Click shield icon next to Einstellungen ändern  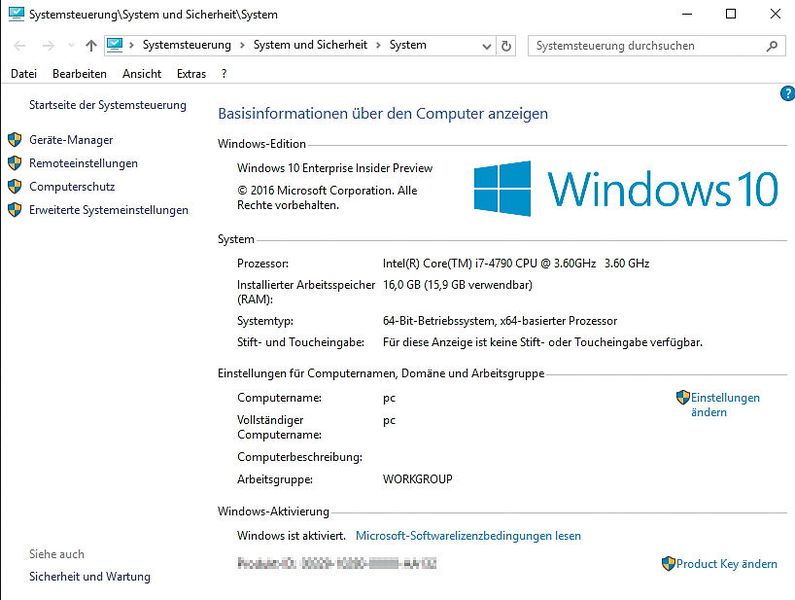pyautogui.click(x=683, y=397)
